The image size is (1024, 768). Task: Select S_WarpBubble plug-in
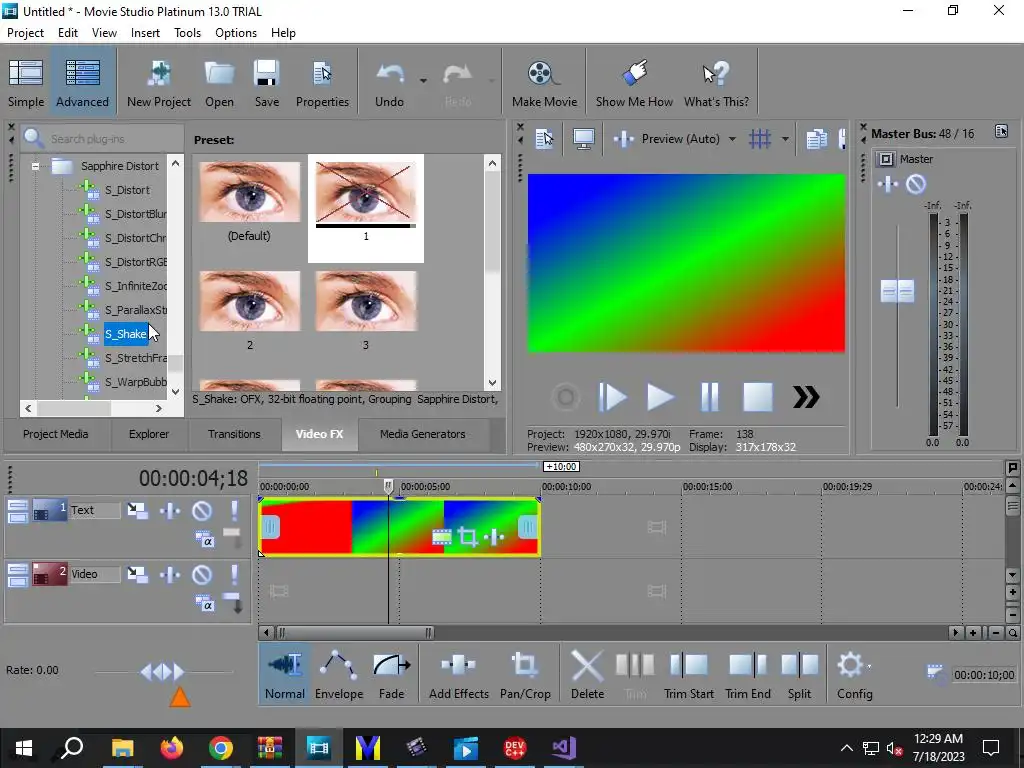click(x=136, y=382)
